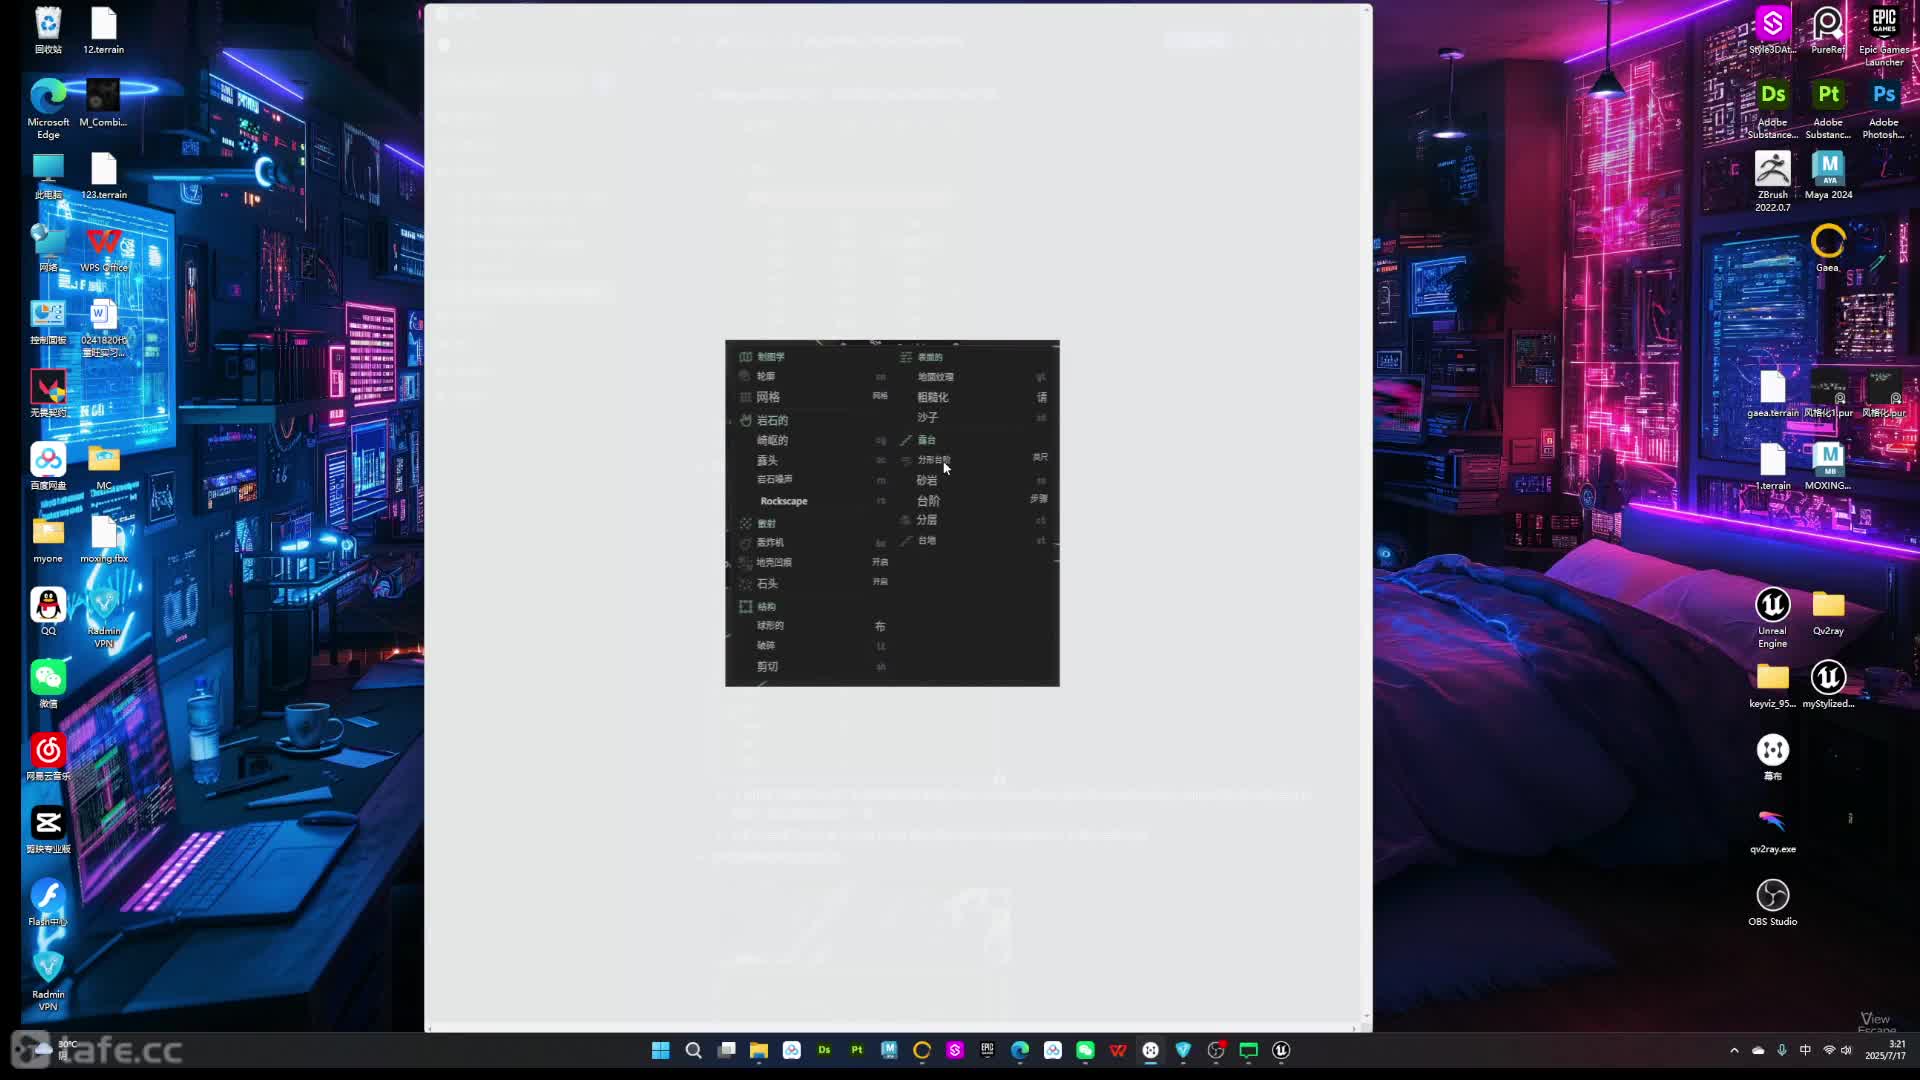
Task: Open the Style3D Atelier desktop shortcut
Action: pyautogui.click(x=1773, y=30)
